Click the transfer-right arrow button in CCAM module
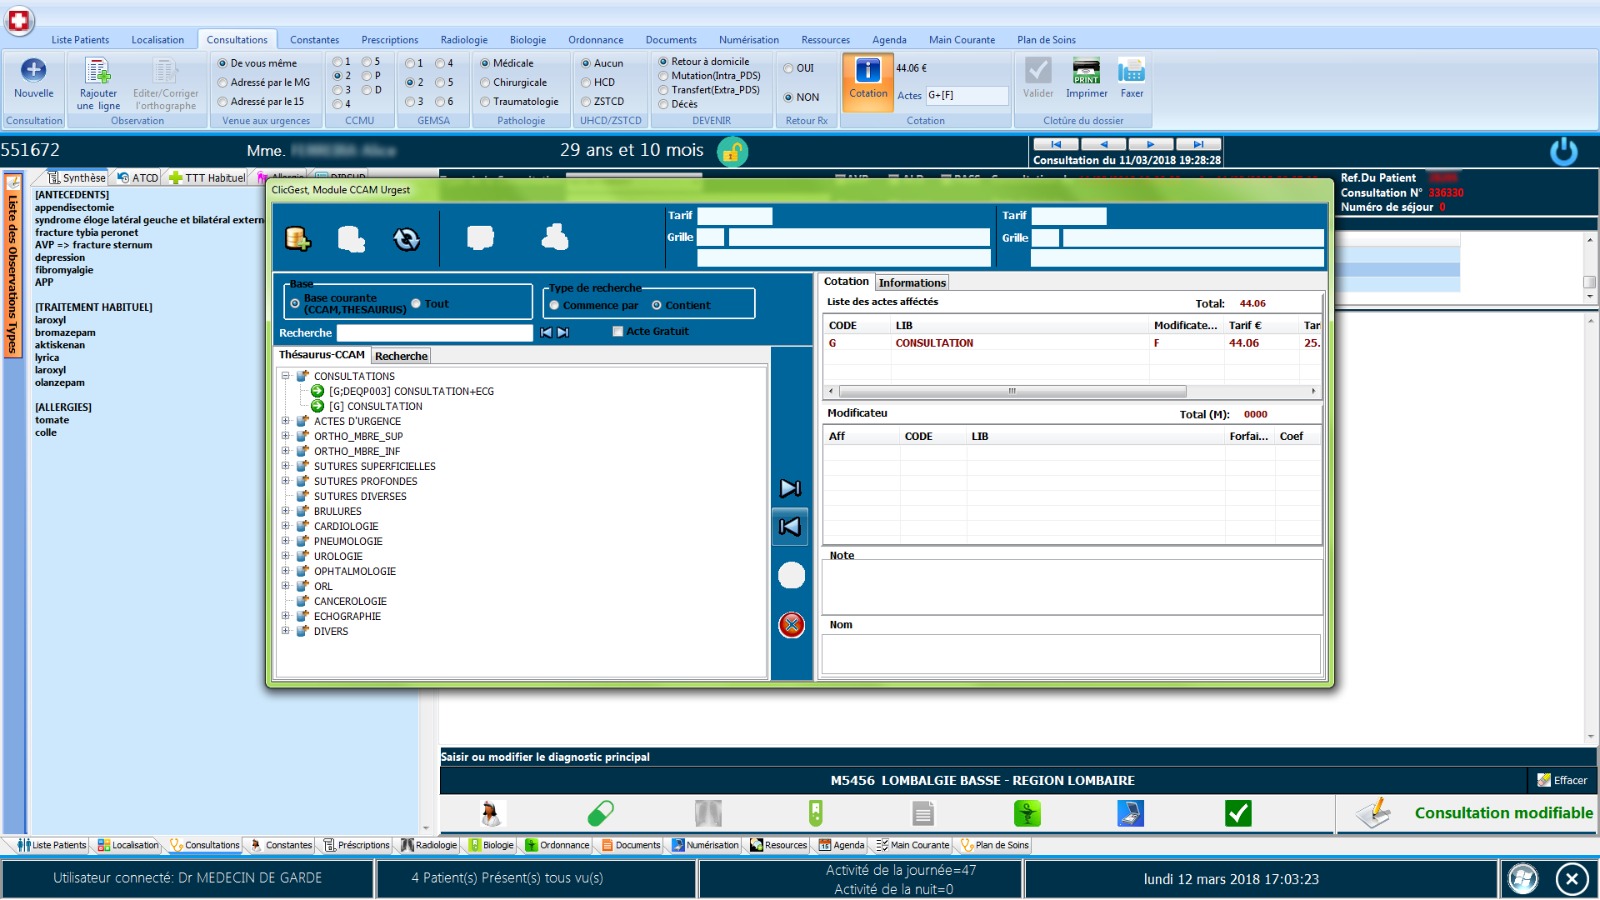 (x=790, y=488)
